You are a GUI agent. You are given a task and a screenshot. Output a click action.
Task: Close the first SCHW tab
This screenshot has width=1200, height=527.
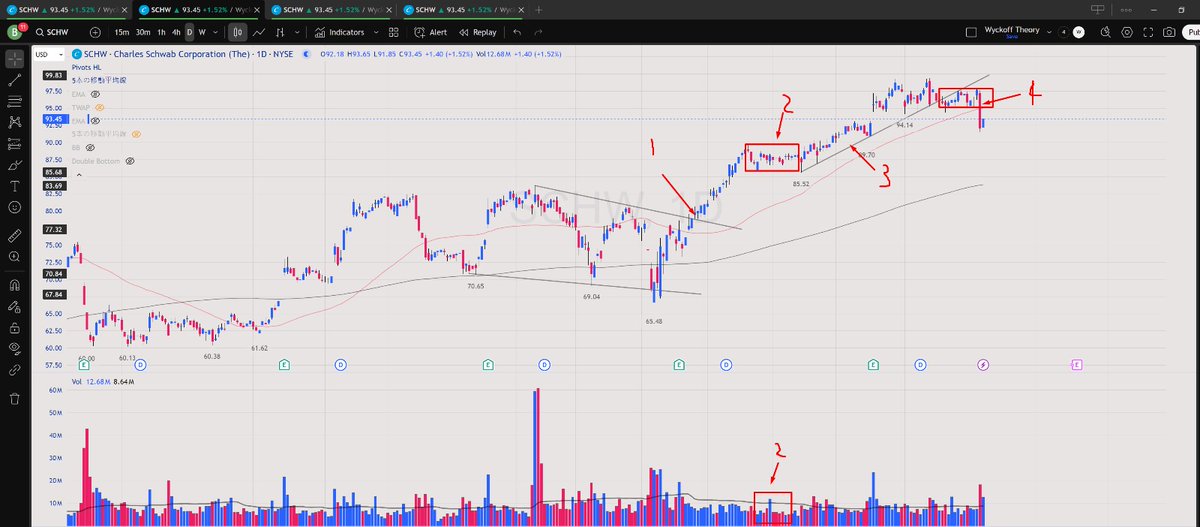point(124,9)
